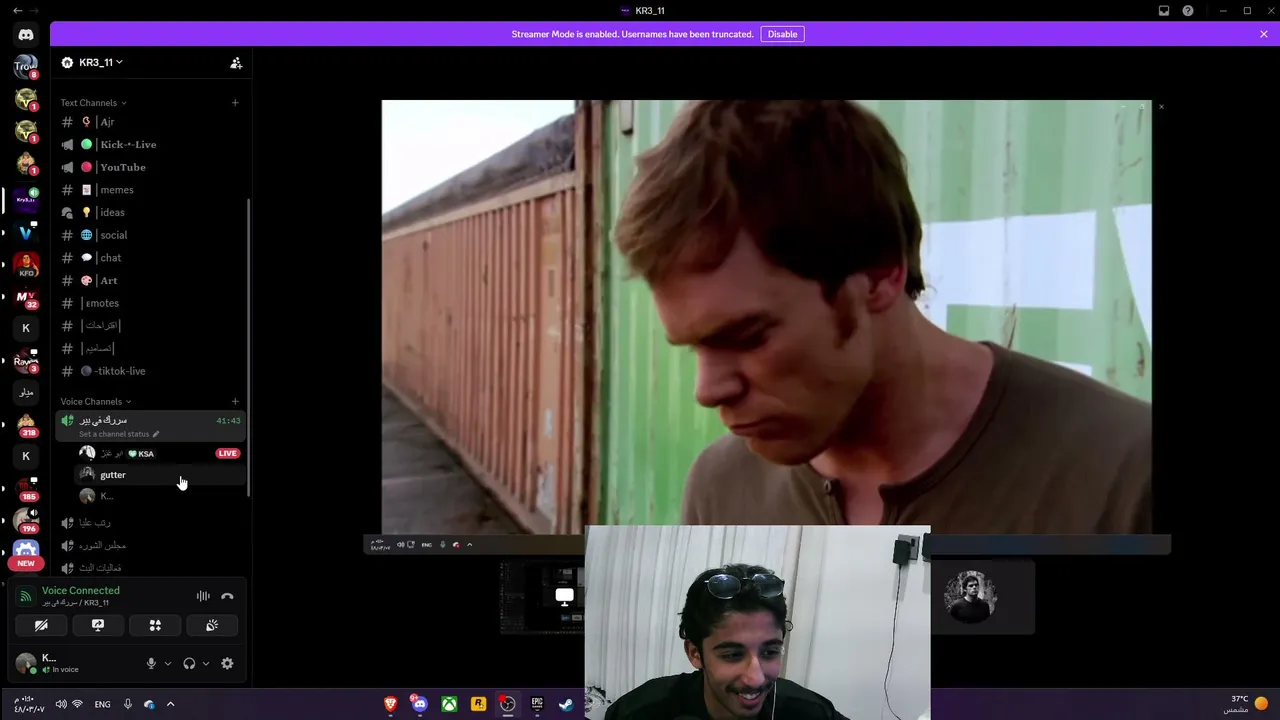Image resolution: width=1280 pixels, height=720 pixels.
Task: Open Discord user settings gear
Action: coord(227,663)
